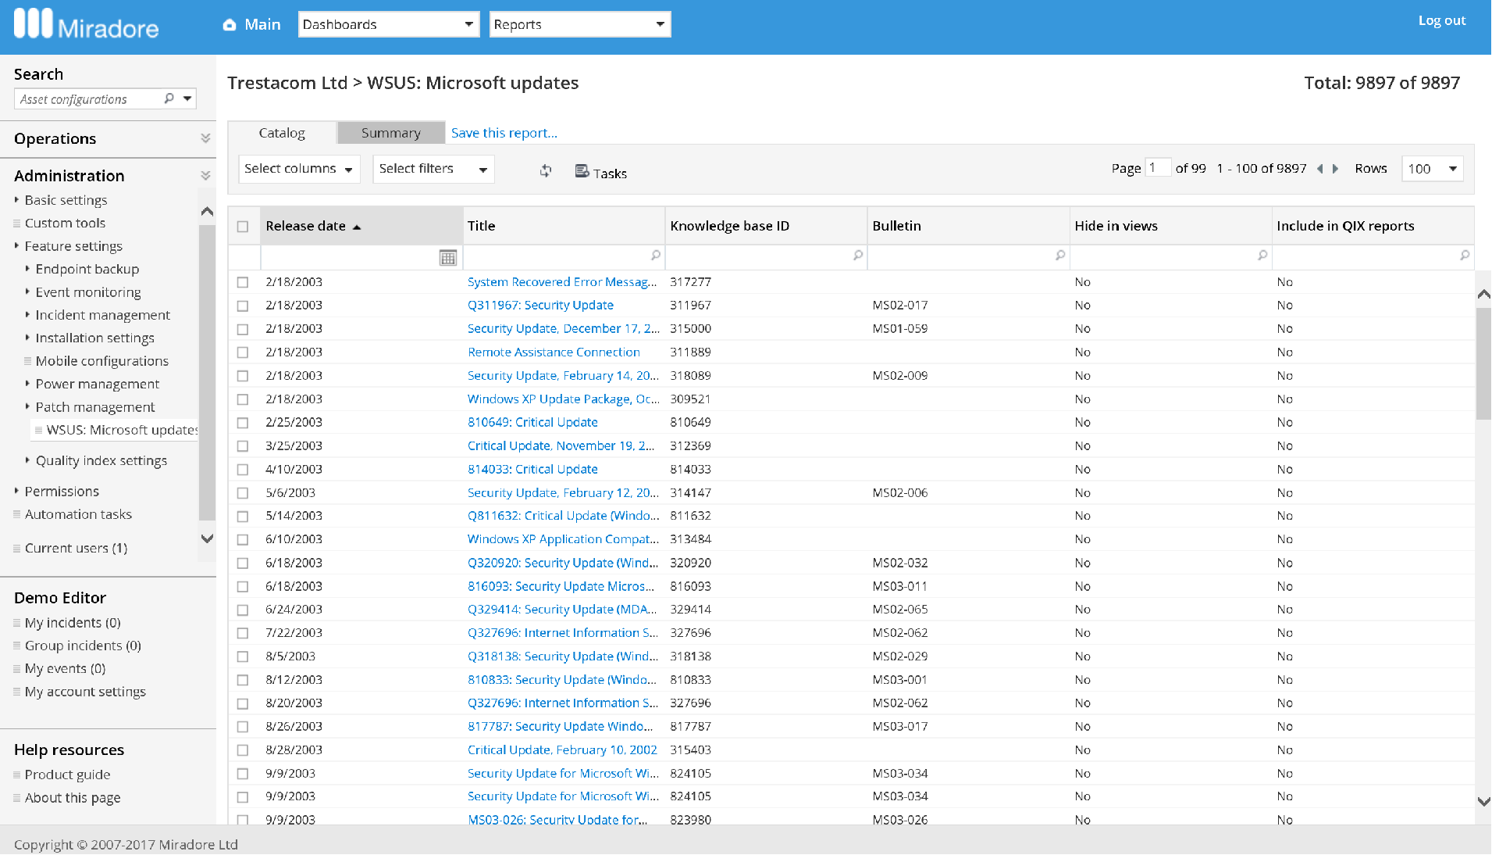The image size is (1492, 855).
Task: Open Q320920: Security Update link
Action: (x=563, y=563)
